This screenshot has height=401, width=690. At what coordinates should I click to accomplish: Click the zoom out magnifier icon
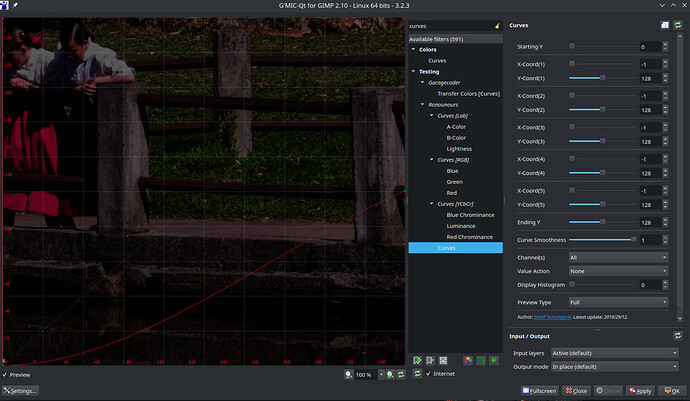(x=347, y=374)
